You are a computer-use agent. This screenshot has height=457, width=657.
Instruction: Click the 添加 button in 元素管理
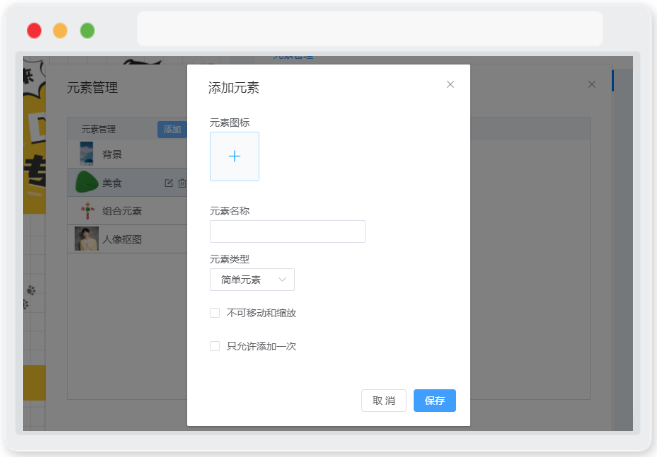point(172,129)
